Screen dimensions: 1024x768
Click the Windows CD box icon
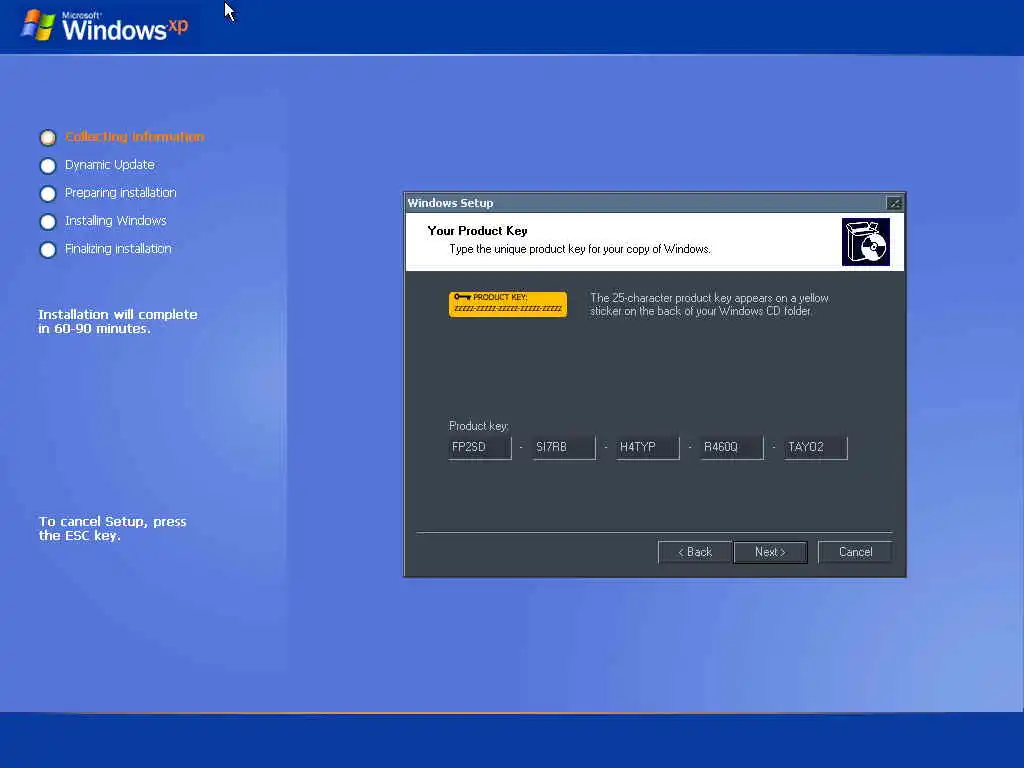tap(865, 242)
